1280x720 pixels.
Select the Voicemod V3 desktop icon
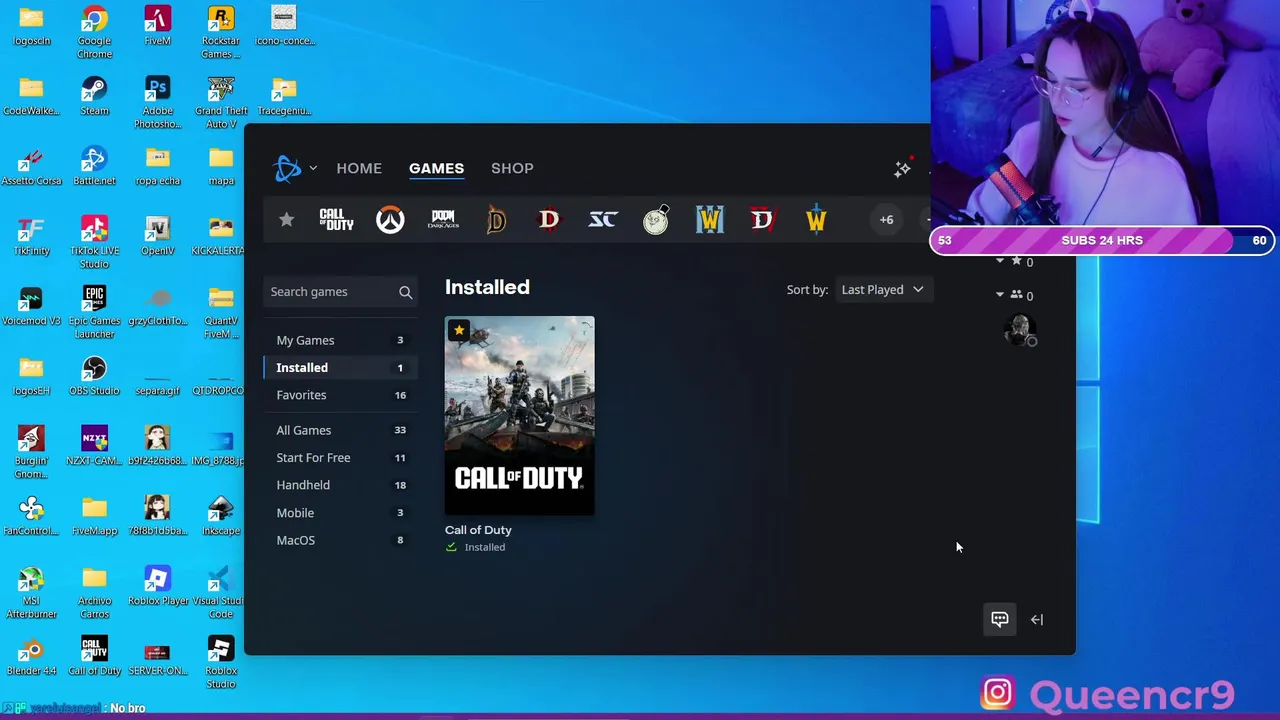click(x=31, y=307)
